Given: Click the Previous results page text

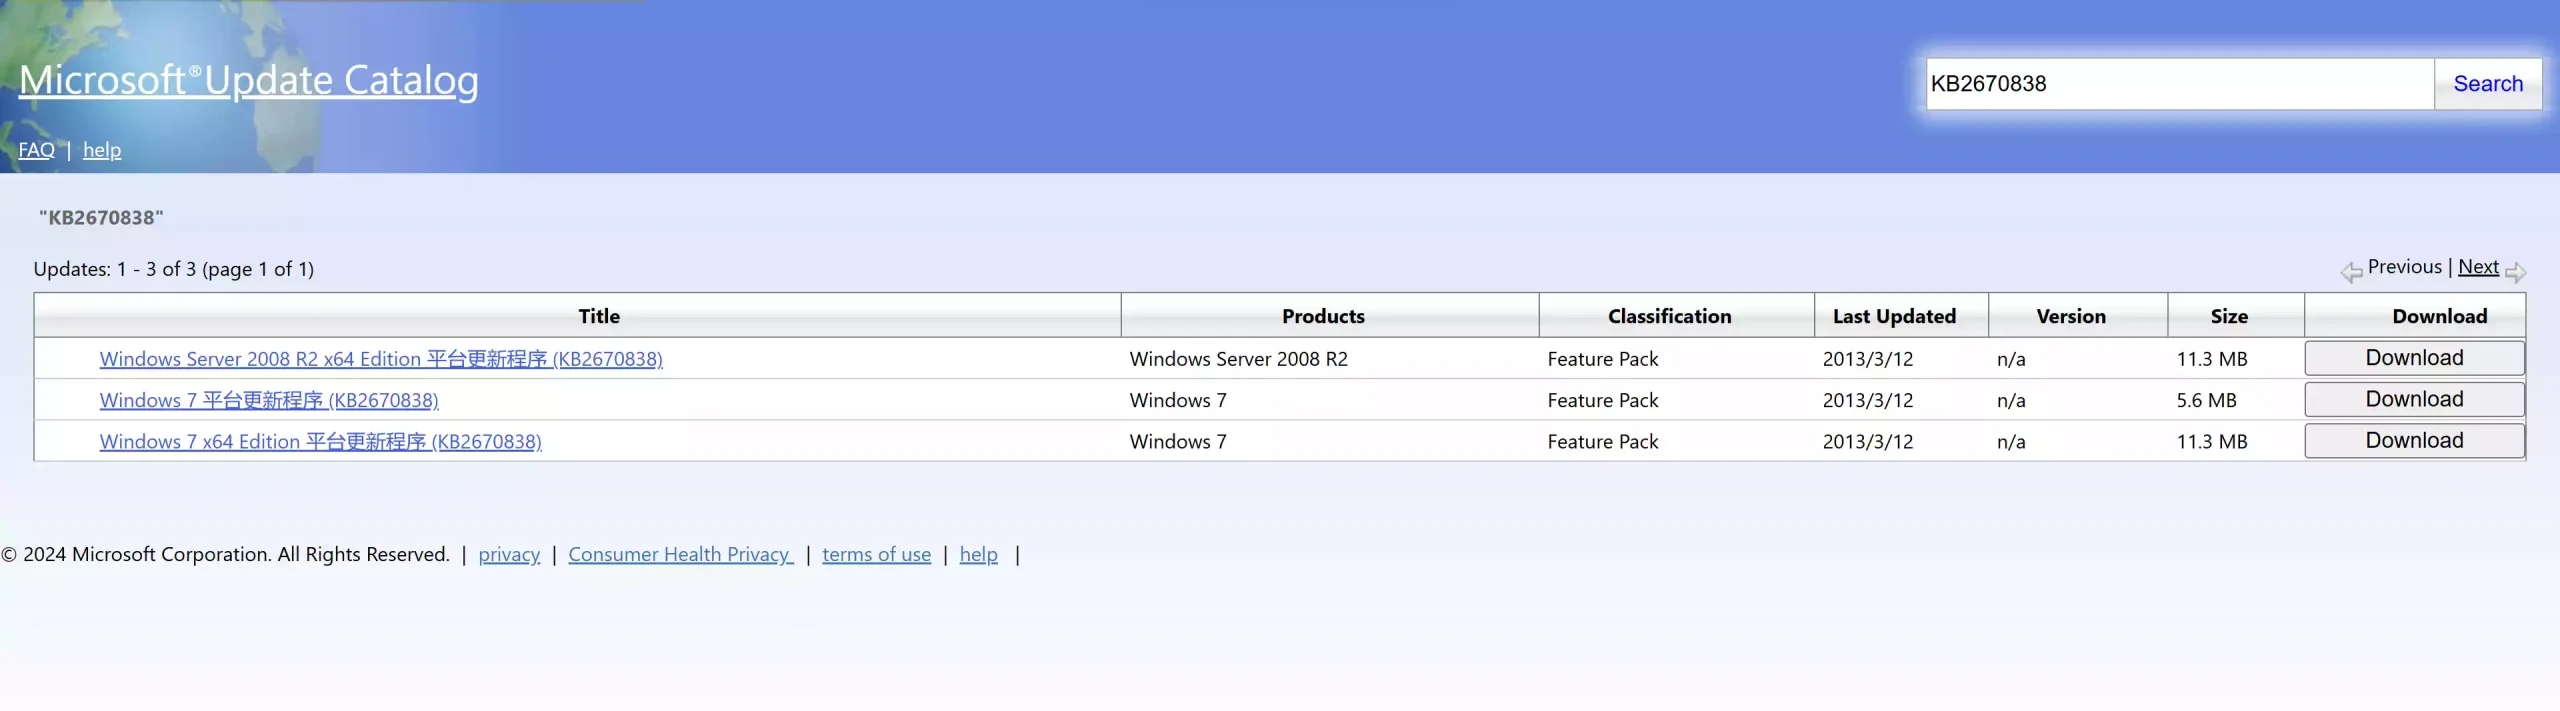Looking at the screenshot, I should coord(2405,267).
